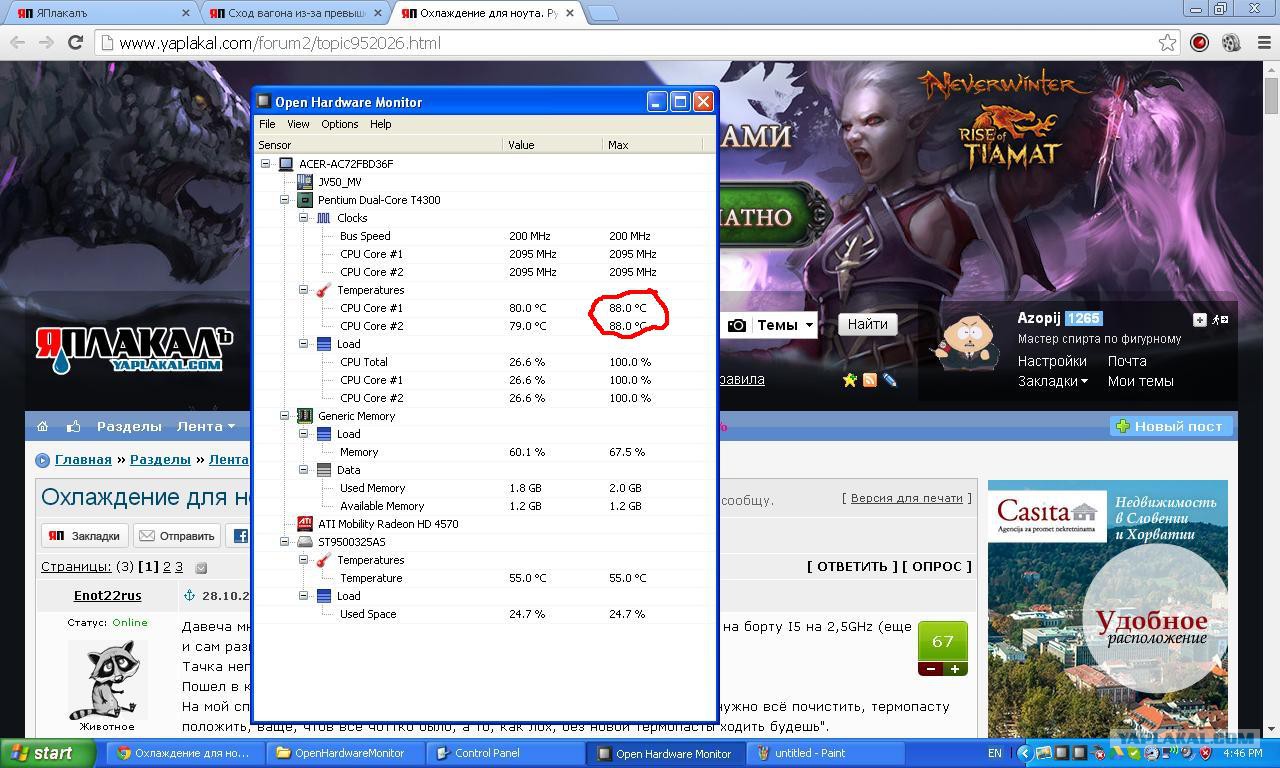Open the File menu in Open Hardware Monitor
Viewport: 1280px width, 768px height.
pyautogui.click(x=267, y=124)
